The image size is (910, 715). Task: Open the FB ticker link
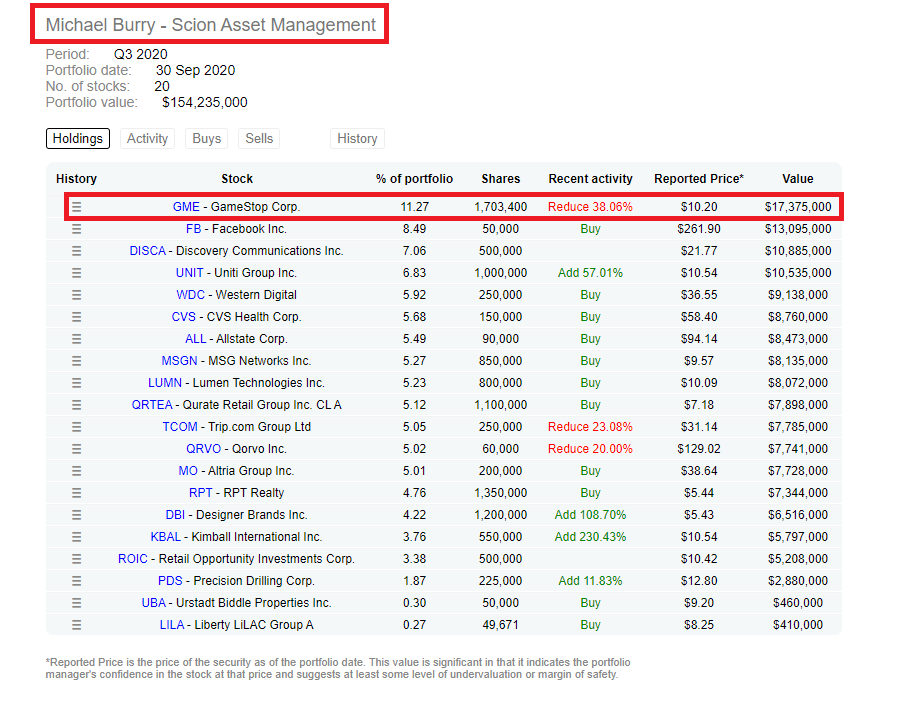tap(193, 229)
